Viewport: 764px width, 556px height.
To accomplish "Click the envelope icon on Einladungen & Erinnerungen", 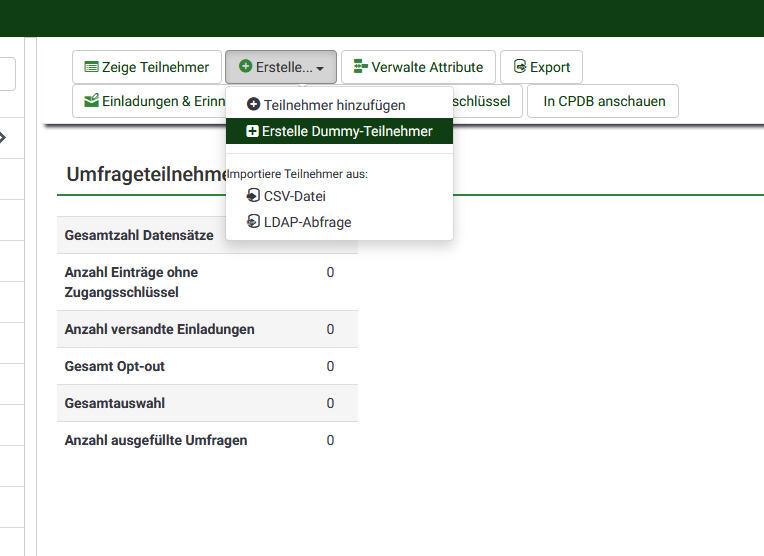I will tap(91, 101).
